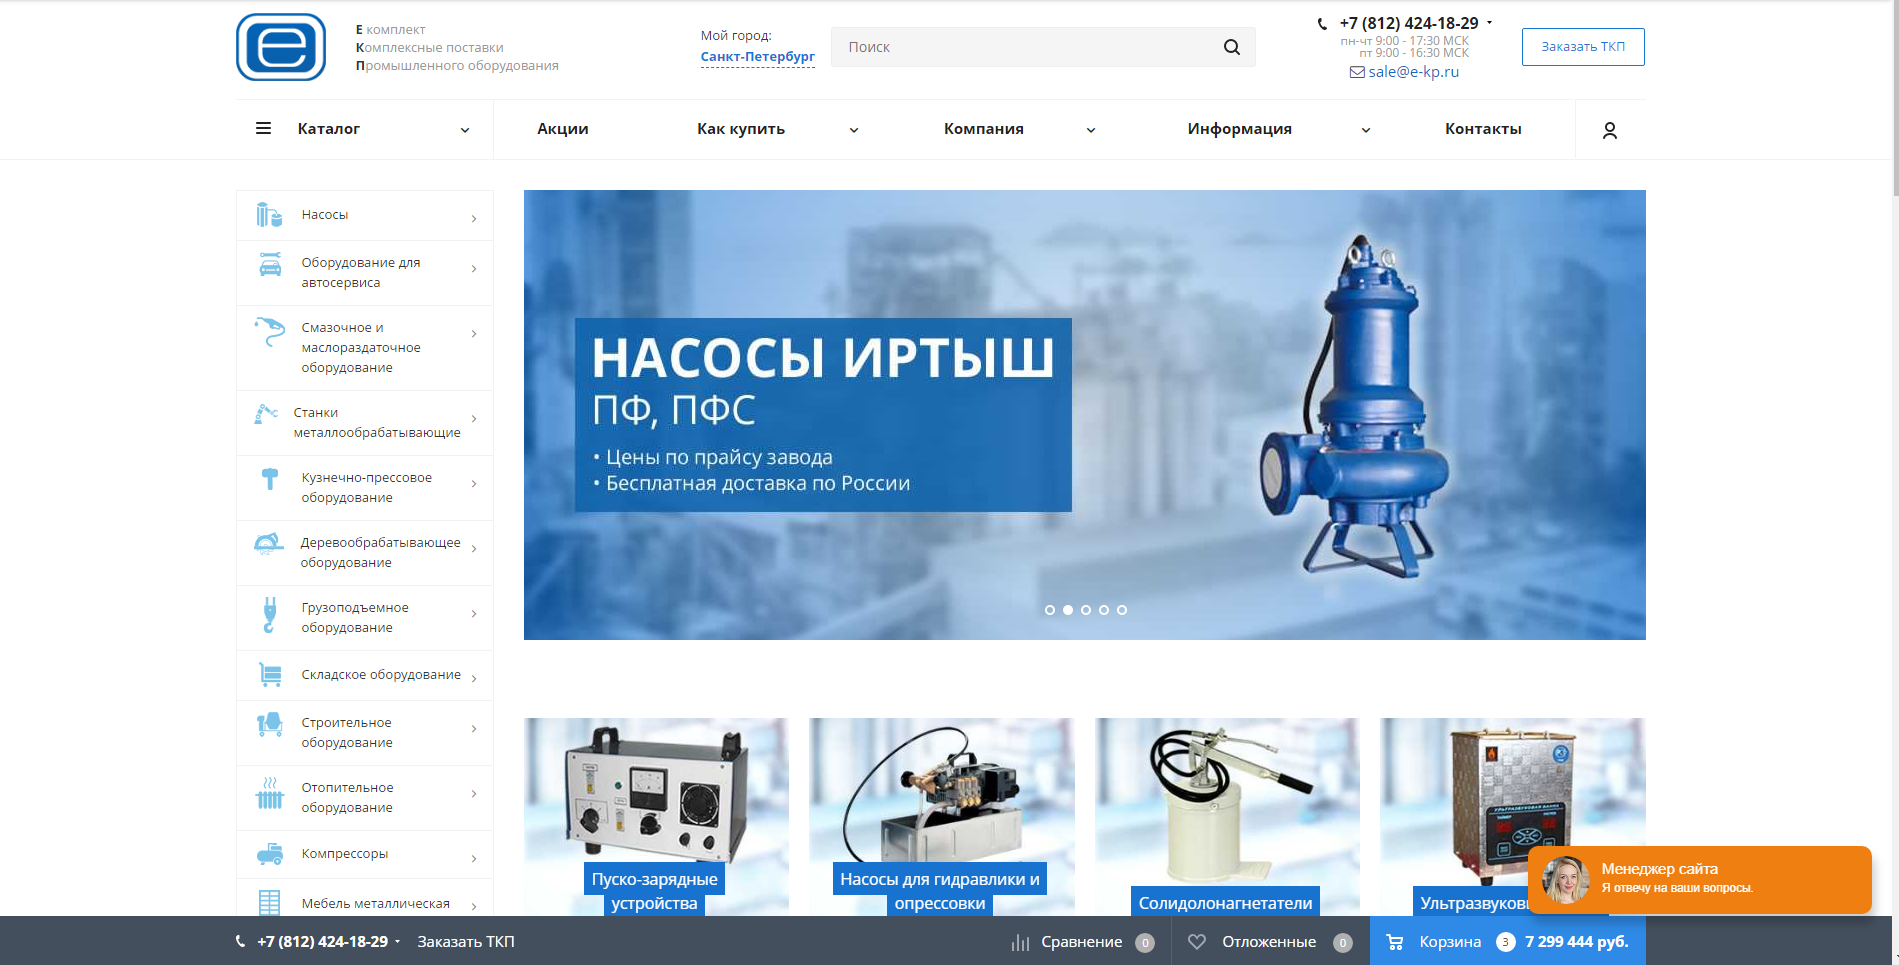Click the heating radiator icon
The width and height of the screenshot is (1899, 965).
click(270, 793)
